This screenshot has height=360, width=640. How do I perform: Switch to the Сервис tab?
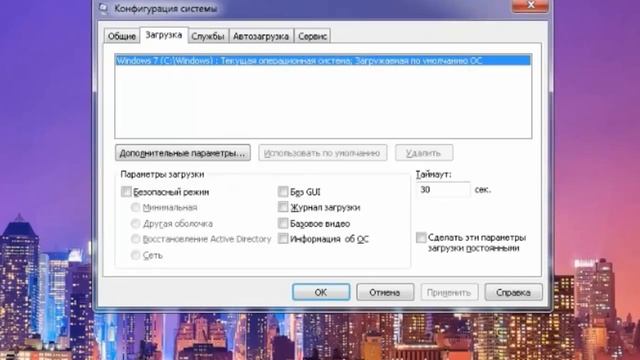coord(312,36)
